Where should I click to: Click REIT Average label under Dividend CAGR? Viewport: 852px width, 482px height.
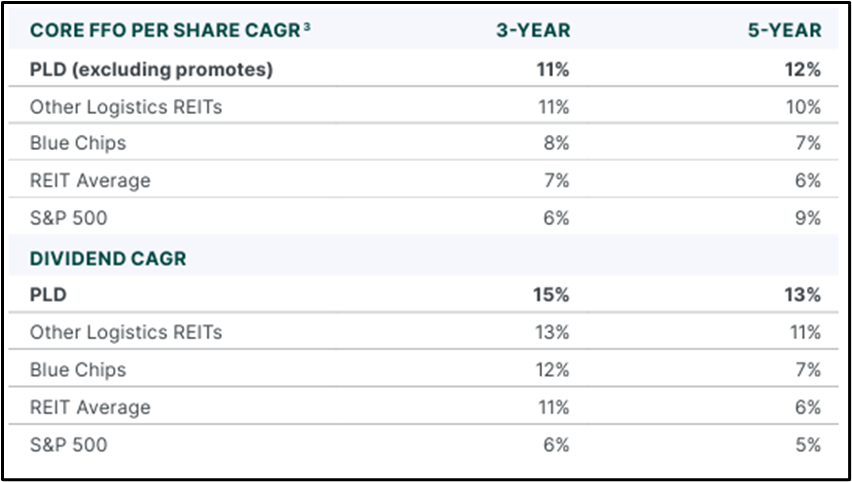point(90,407)
